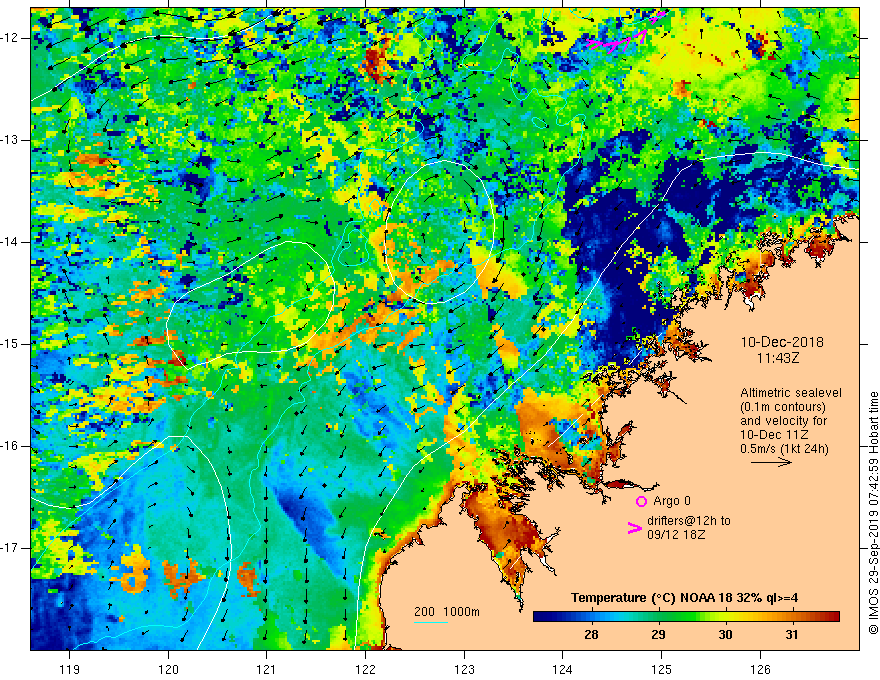Click the '200 1000m' depth contour label
The height and width of the screenshot is (680, 880).
(x=447, y=612)
